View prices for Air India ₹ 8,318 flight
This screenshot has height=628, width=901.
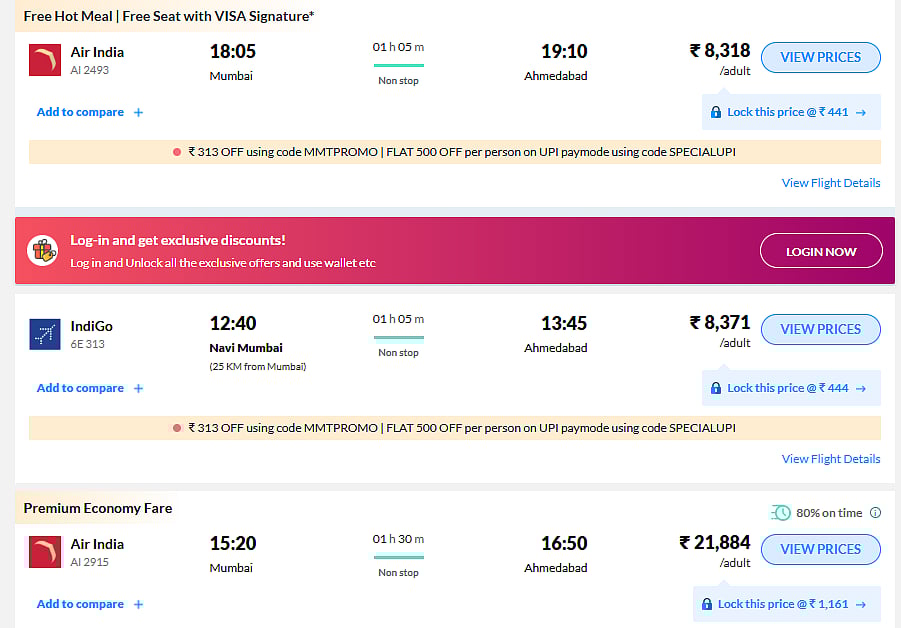pyautogui.click(x=820, y=57)
